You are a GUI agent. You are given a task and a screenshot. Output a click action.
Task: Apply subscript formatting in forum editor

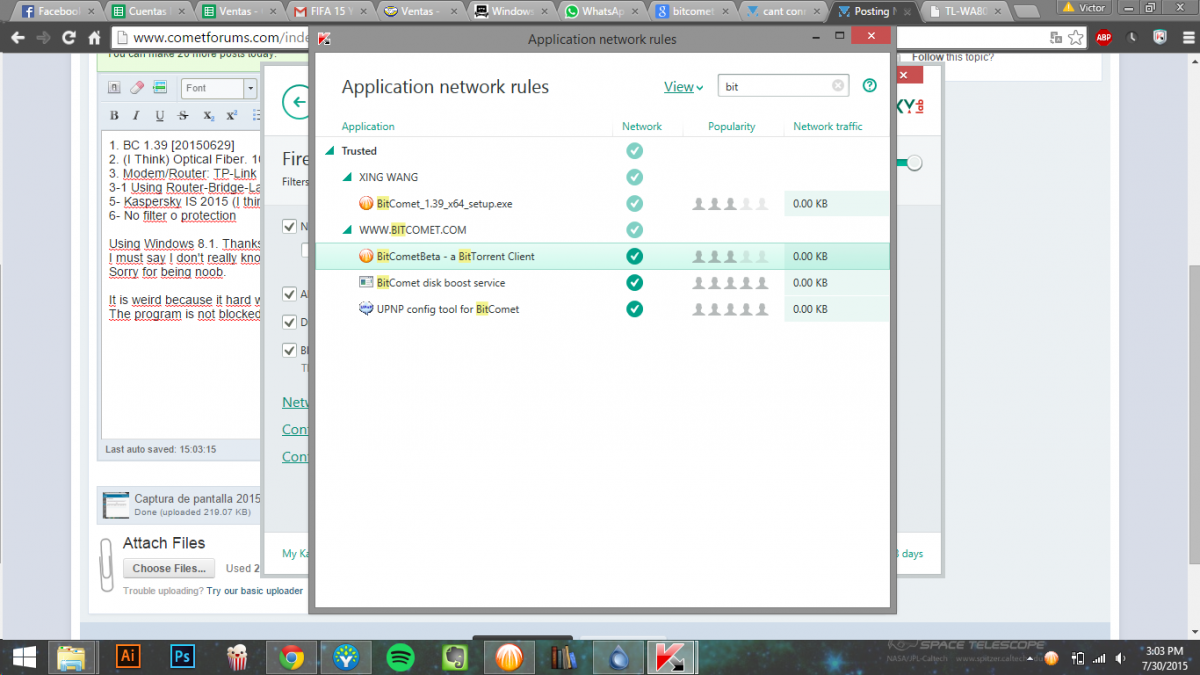click(208, 116)
